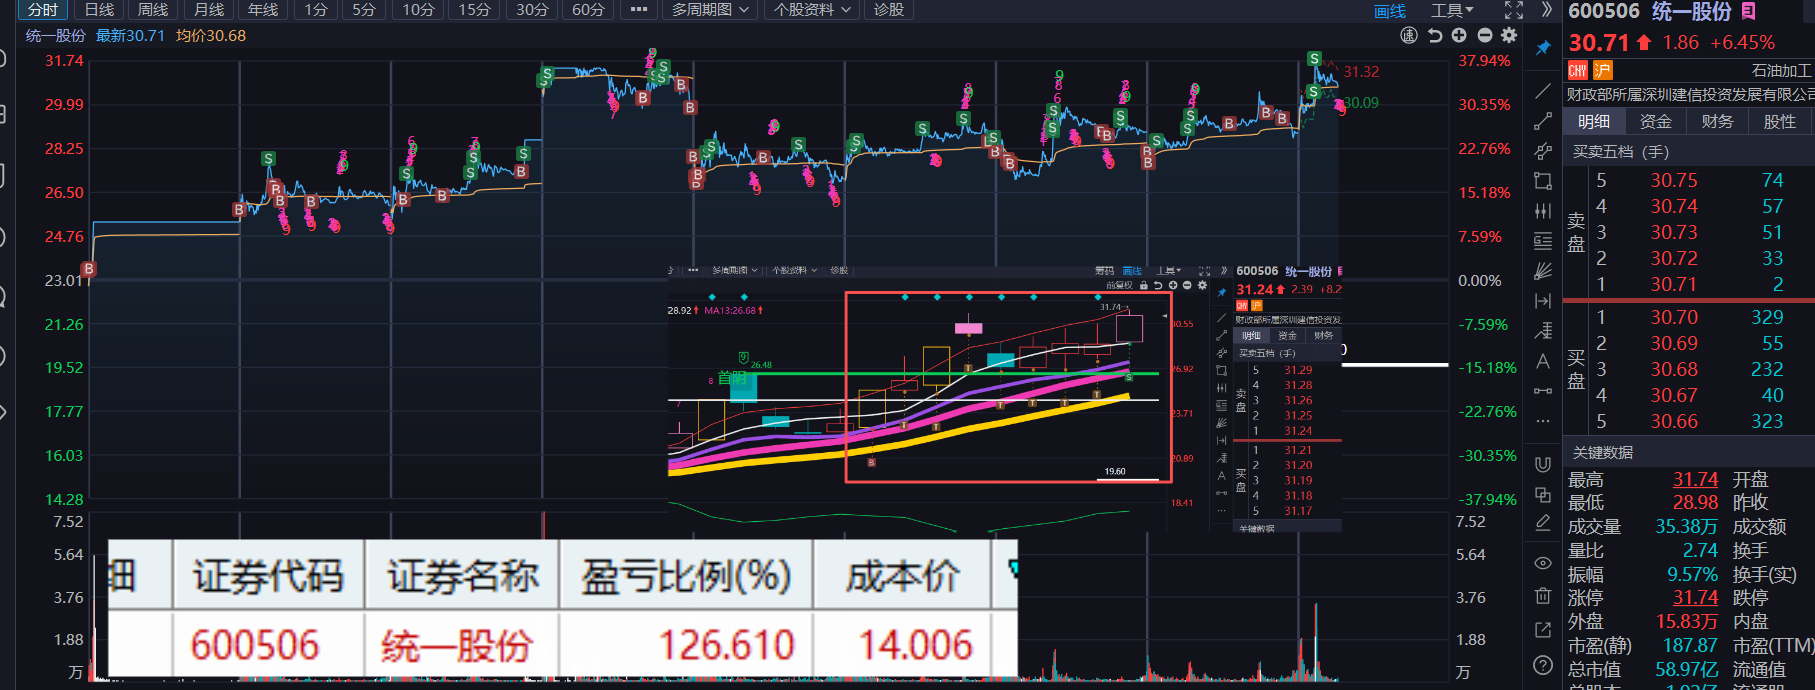Screen dimensions: 1815x690
Task: Select the 1分 period tab
Action: click(316, 10)
